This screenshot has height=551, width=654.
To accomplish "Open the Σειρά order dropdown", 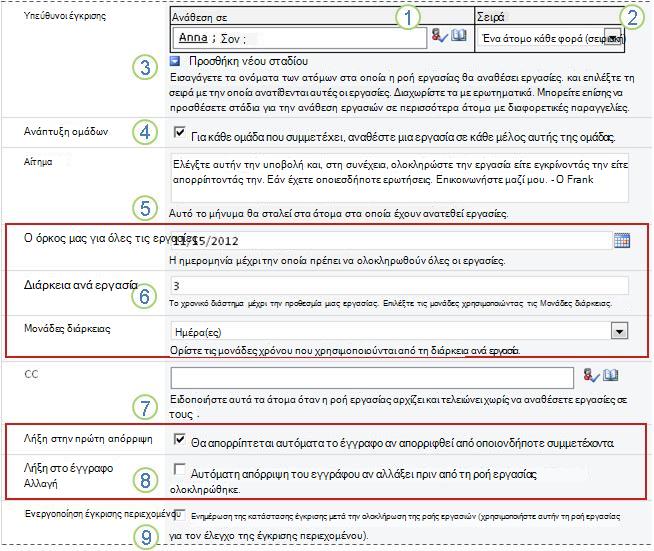I will point(613,38).
